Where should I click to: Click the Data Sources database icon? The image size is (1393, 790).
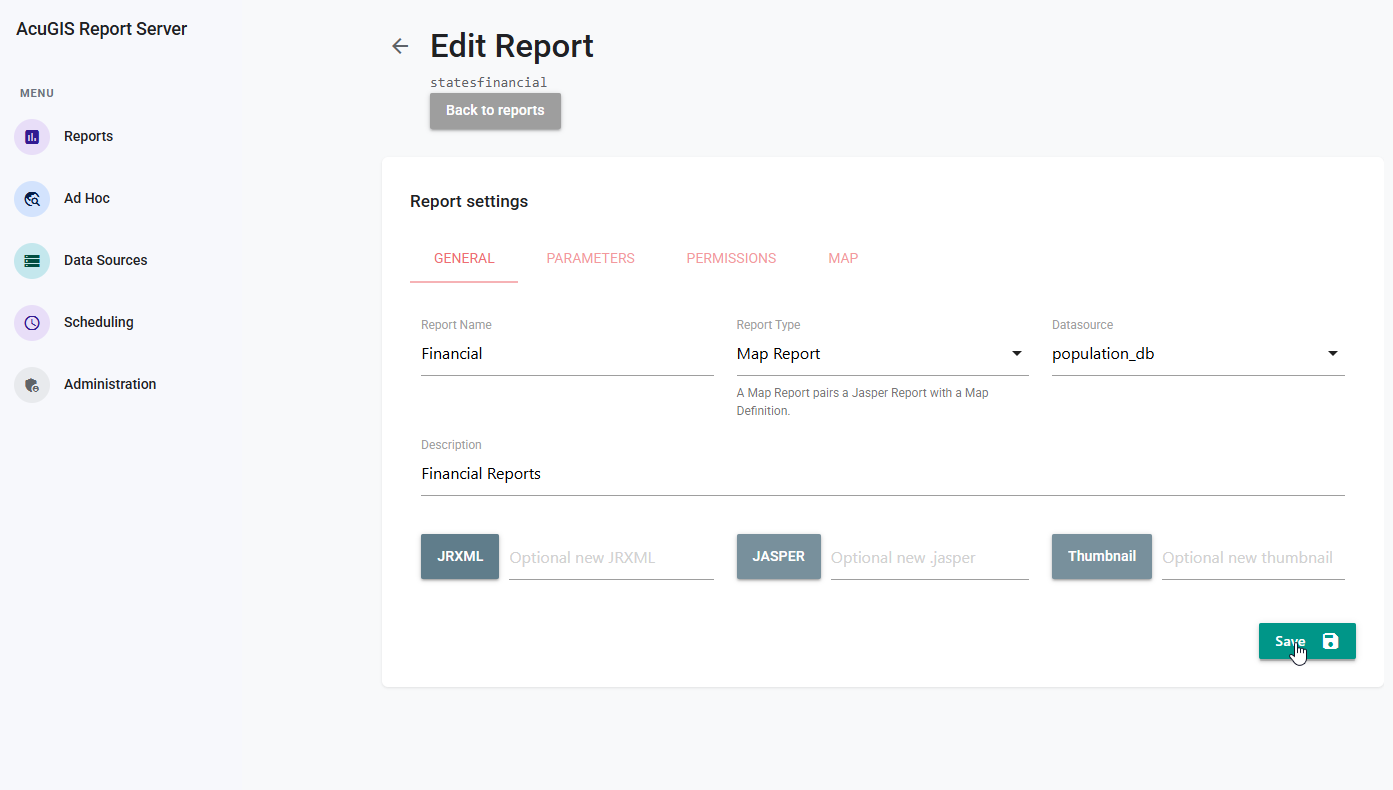[x=32, y=261]
